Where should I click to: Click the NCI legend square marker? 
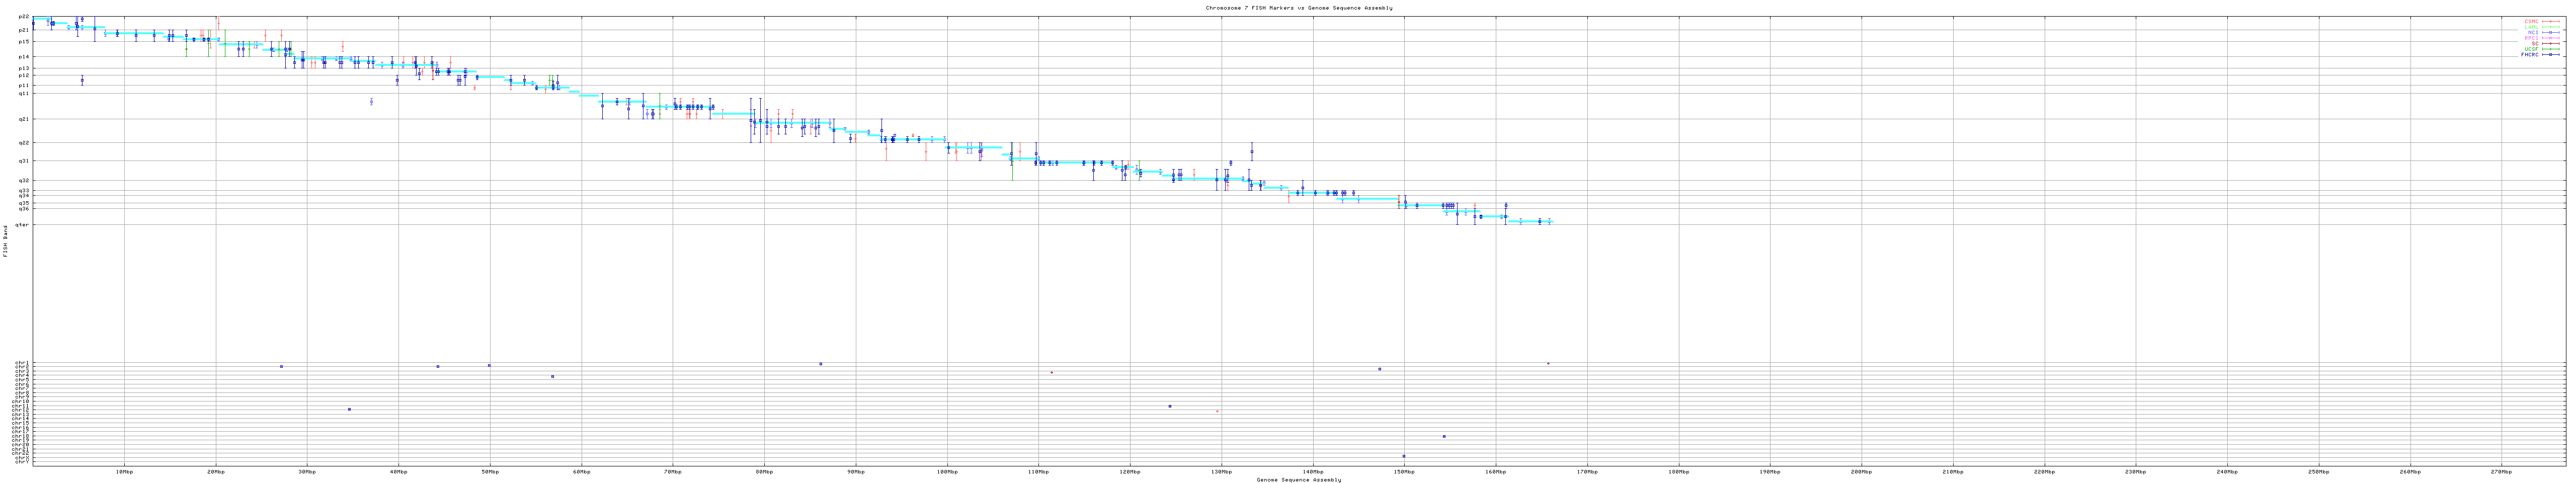(2550, 32)
